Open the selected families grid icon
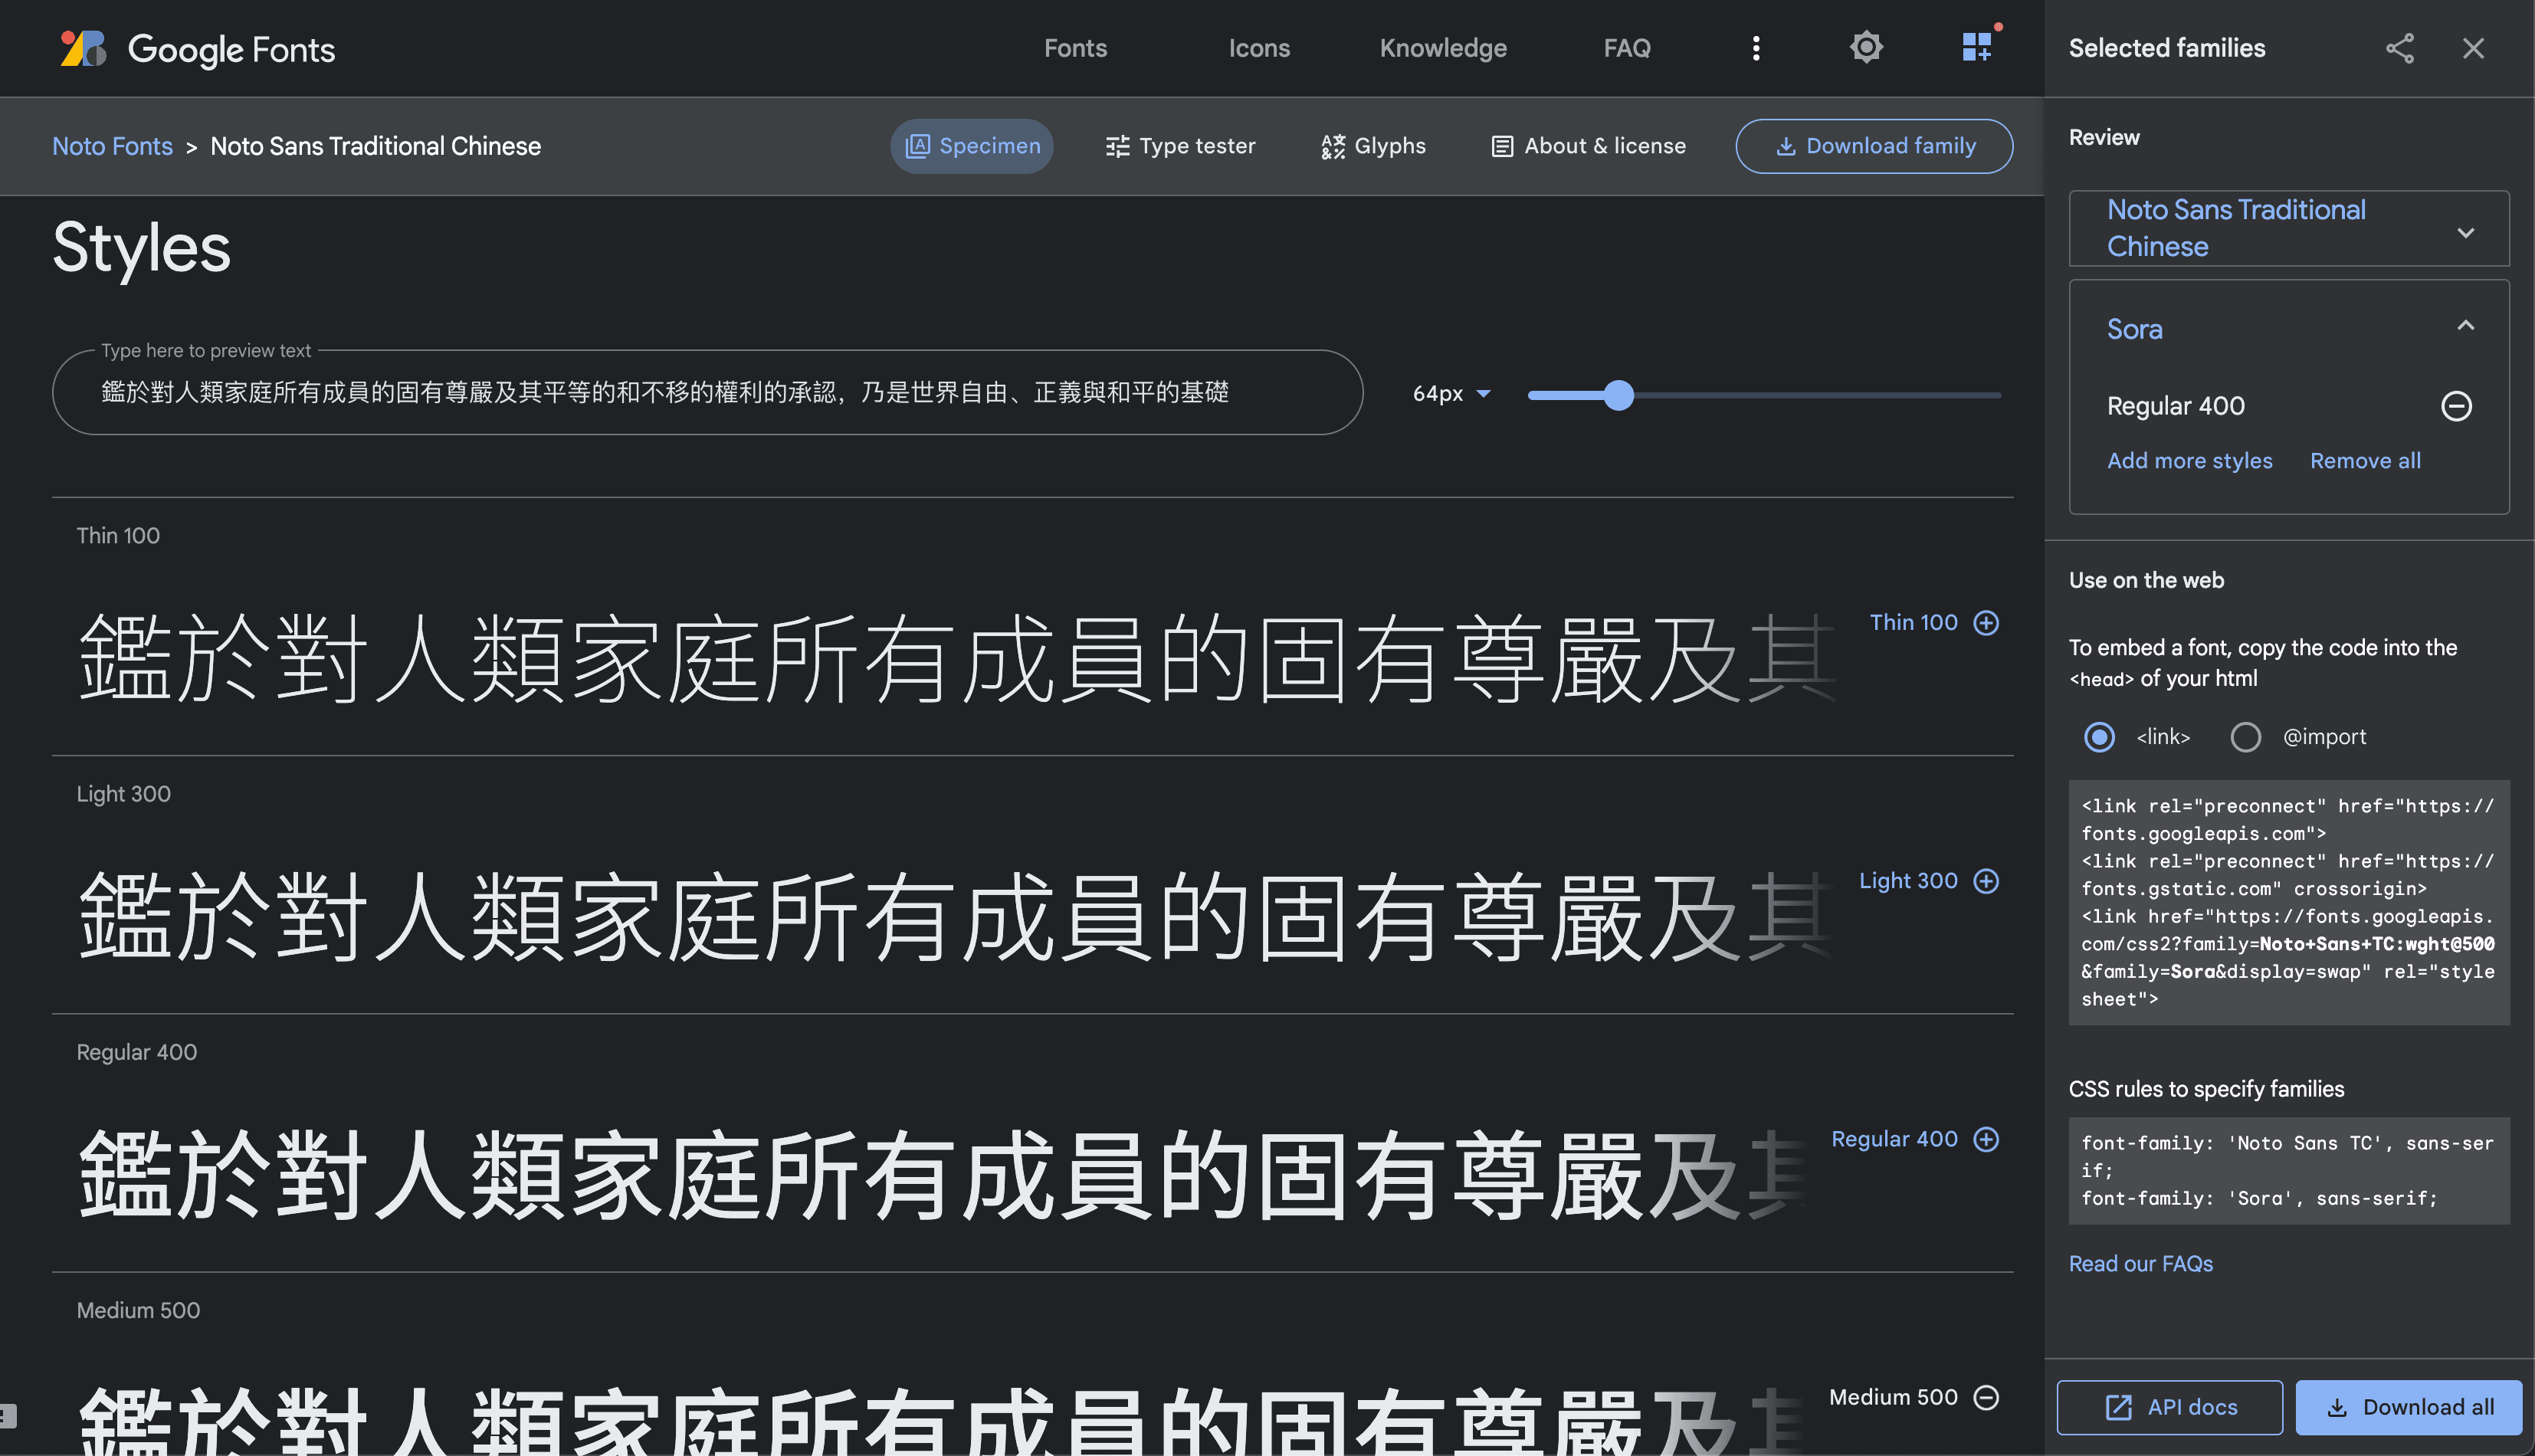 pyautogui.click(x=1977, y=47)
